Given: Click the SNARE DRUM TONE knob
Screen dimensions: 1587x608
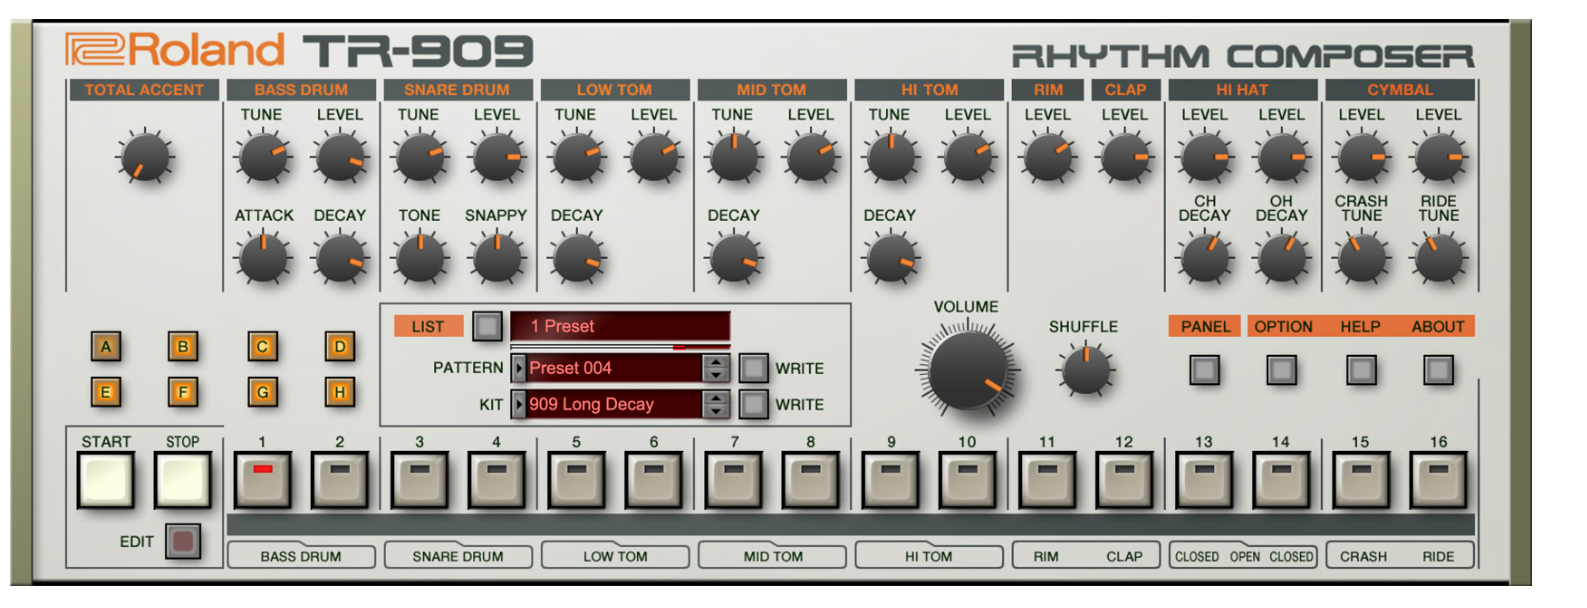Looking at the screenshot, I should coord(419,258).
